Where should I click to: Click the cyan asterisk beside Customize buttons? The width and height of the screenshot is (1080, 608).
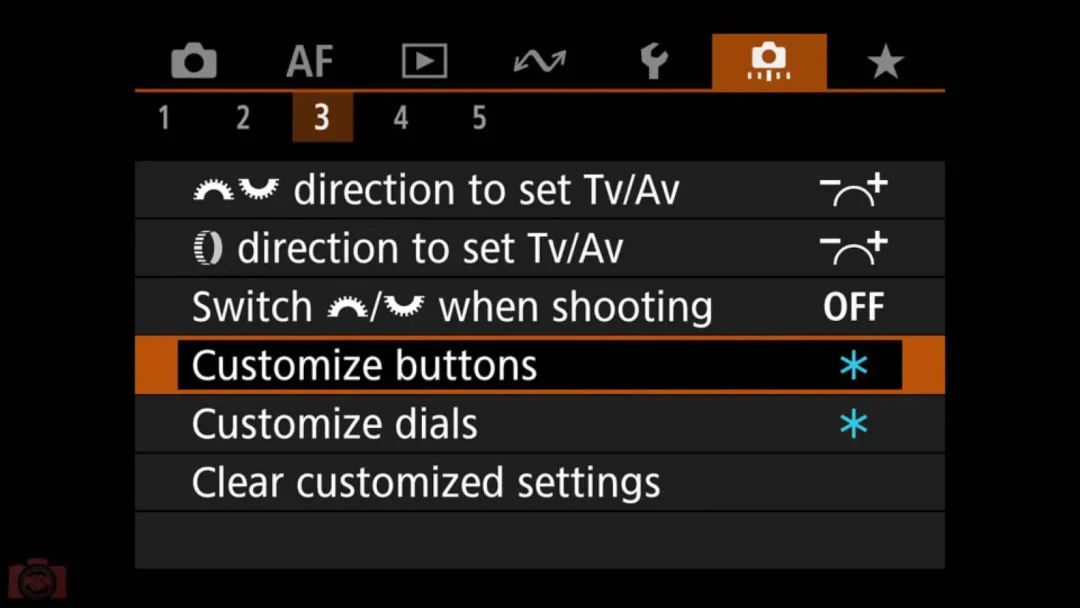coord(853,365)
